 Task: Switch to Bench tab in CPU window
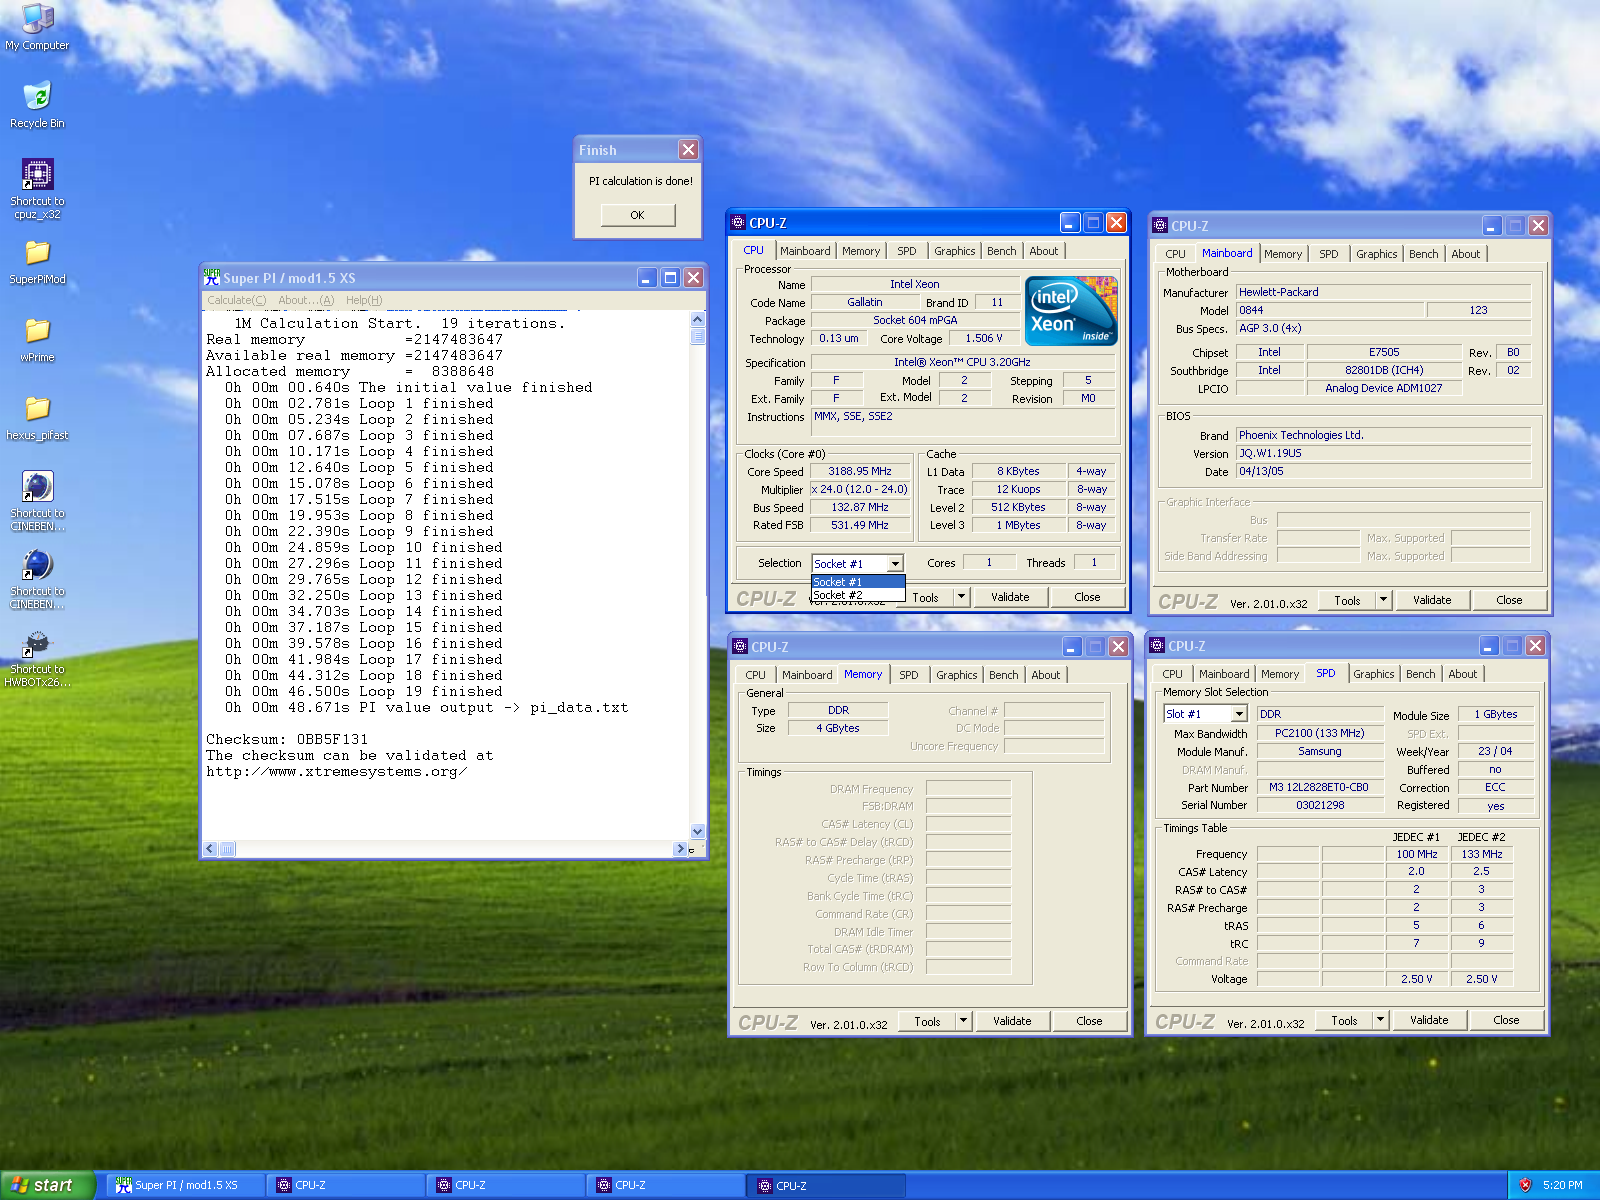[1001, 251]
